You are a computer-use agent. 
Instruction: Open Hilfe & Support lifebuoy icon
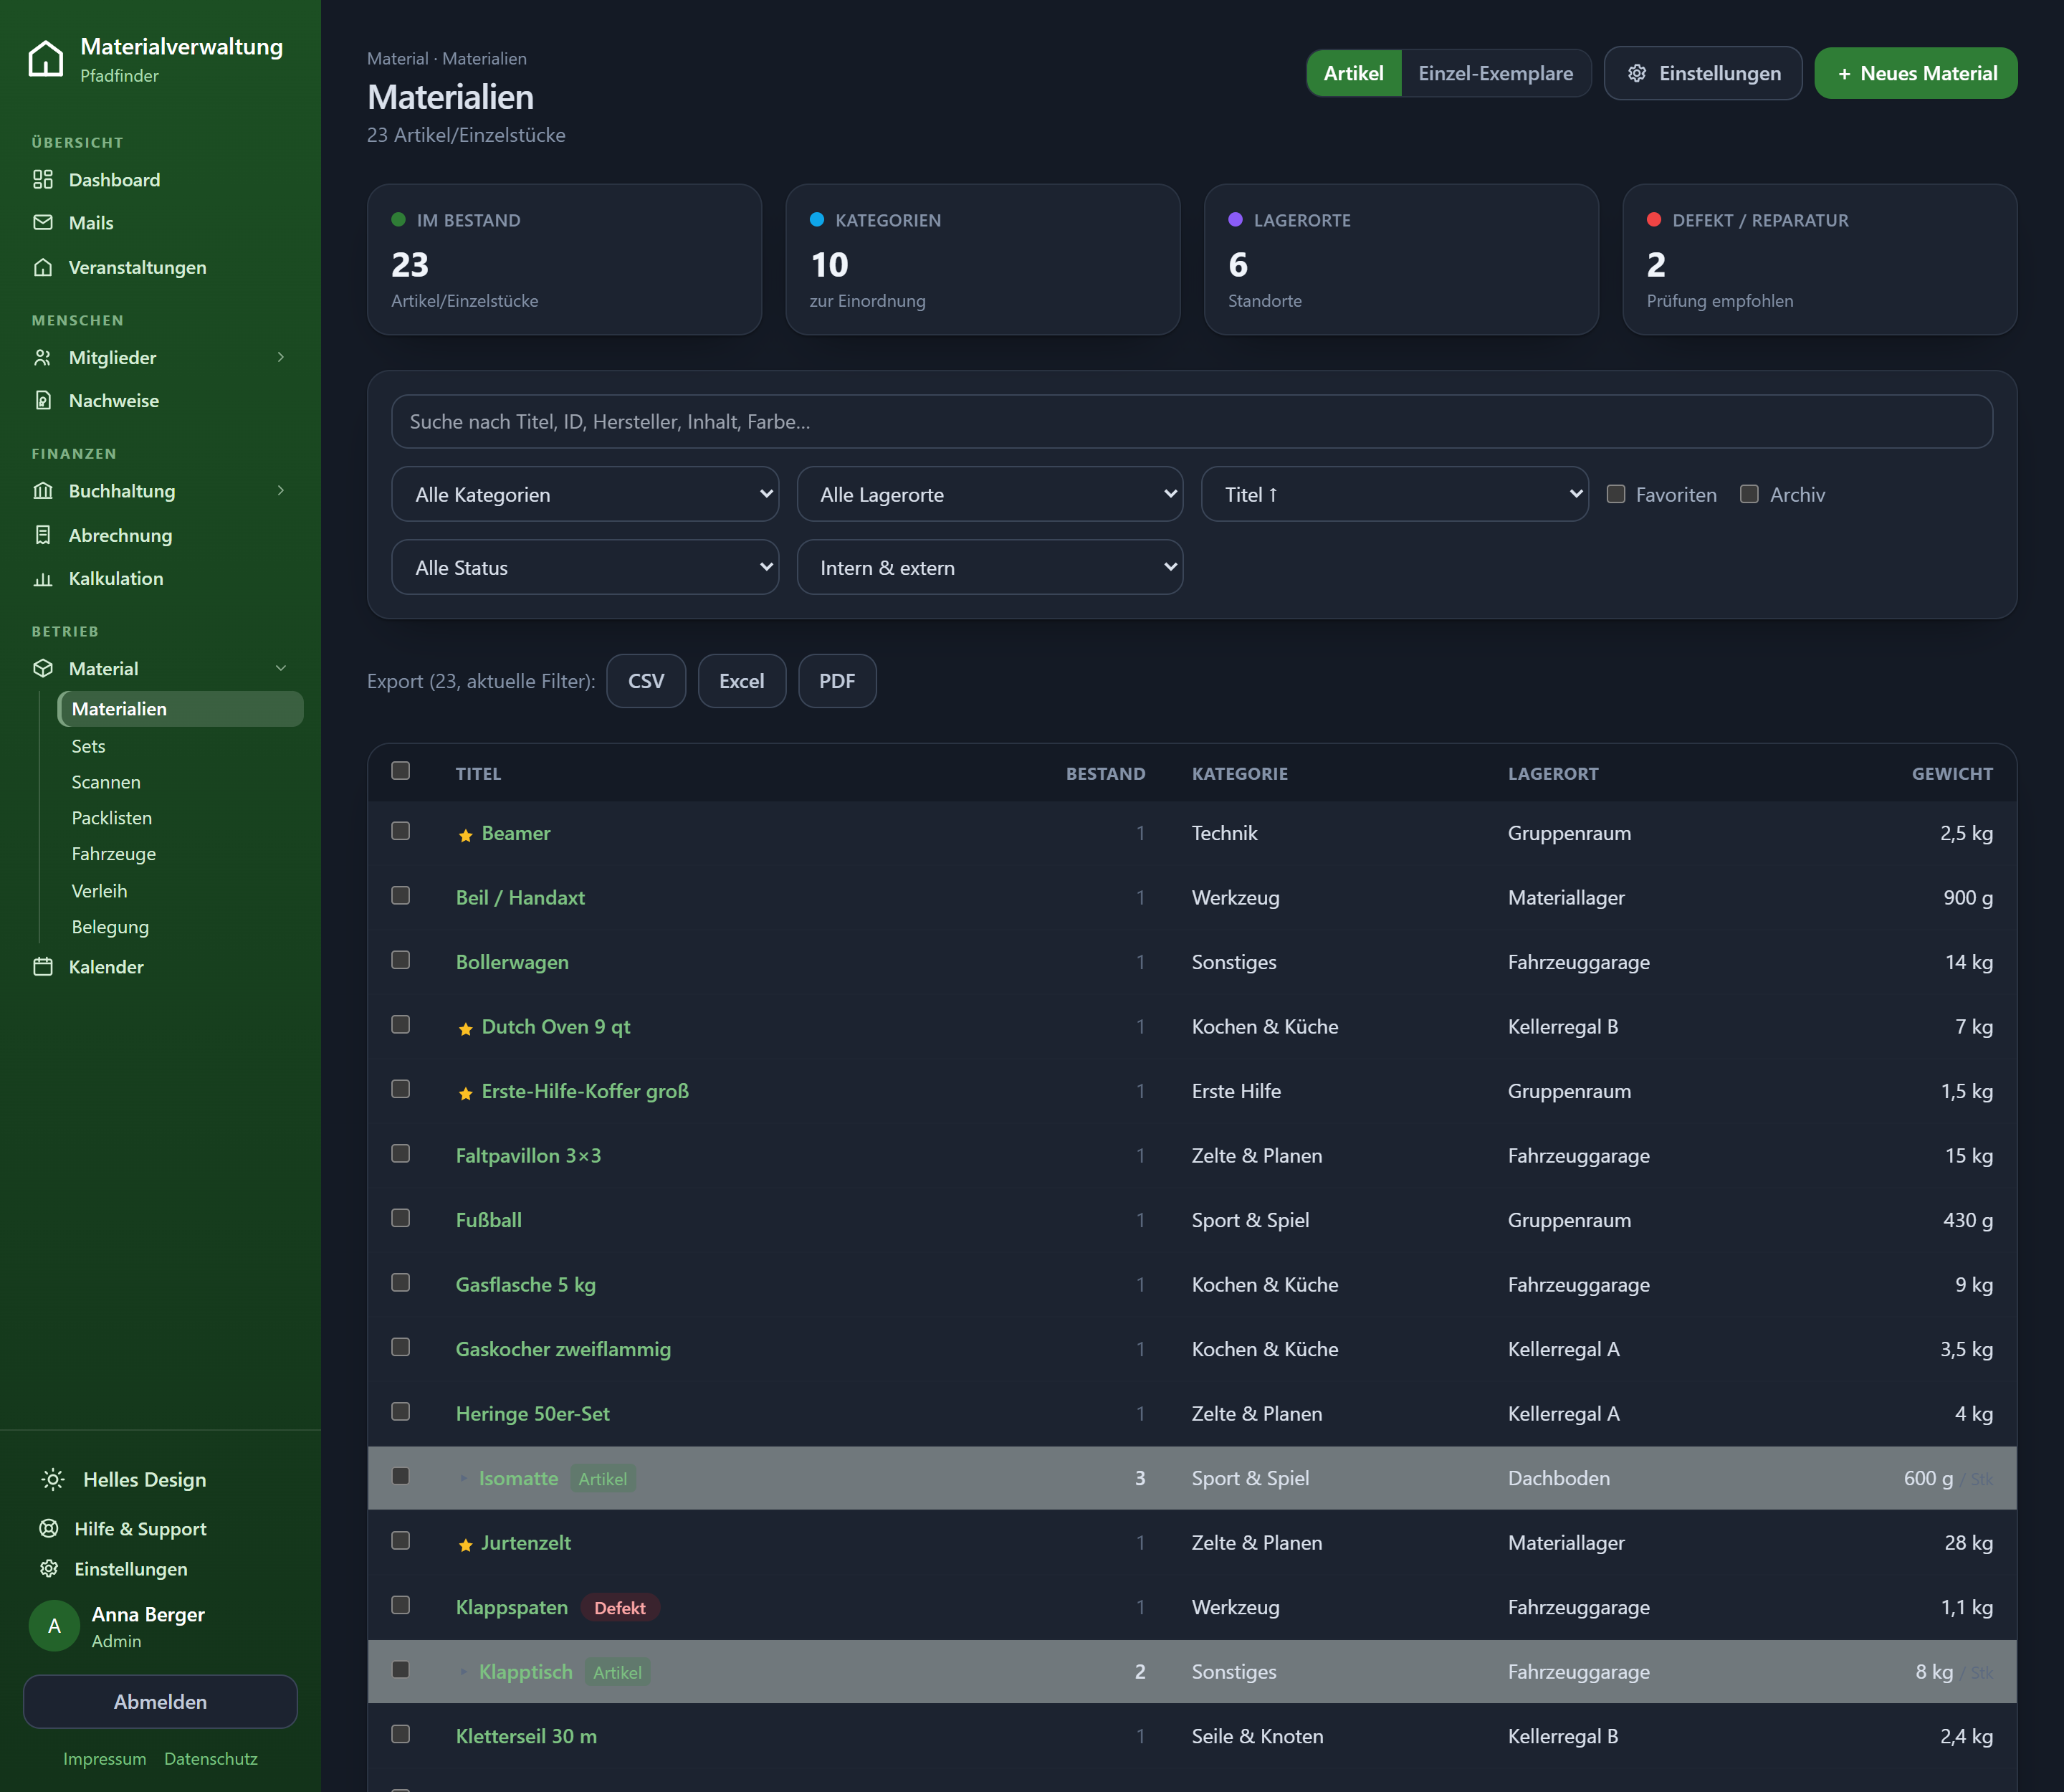click(49, 1528)
